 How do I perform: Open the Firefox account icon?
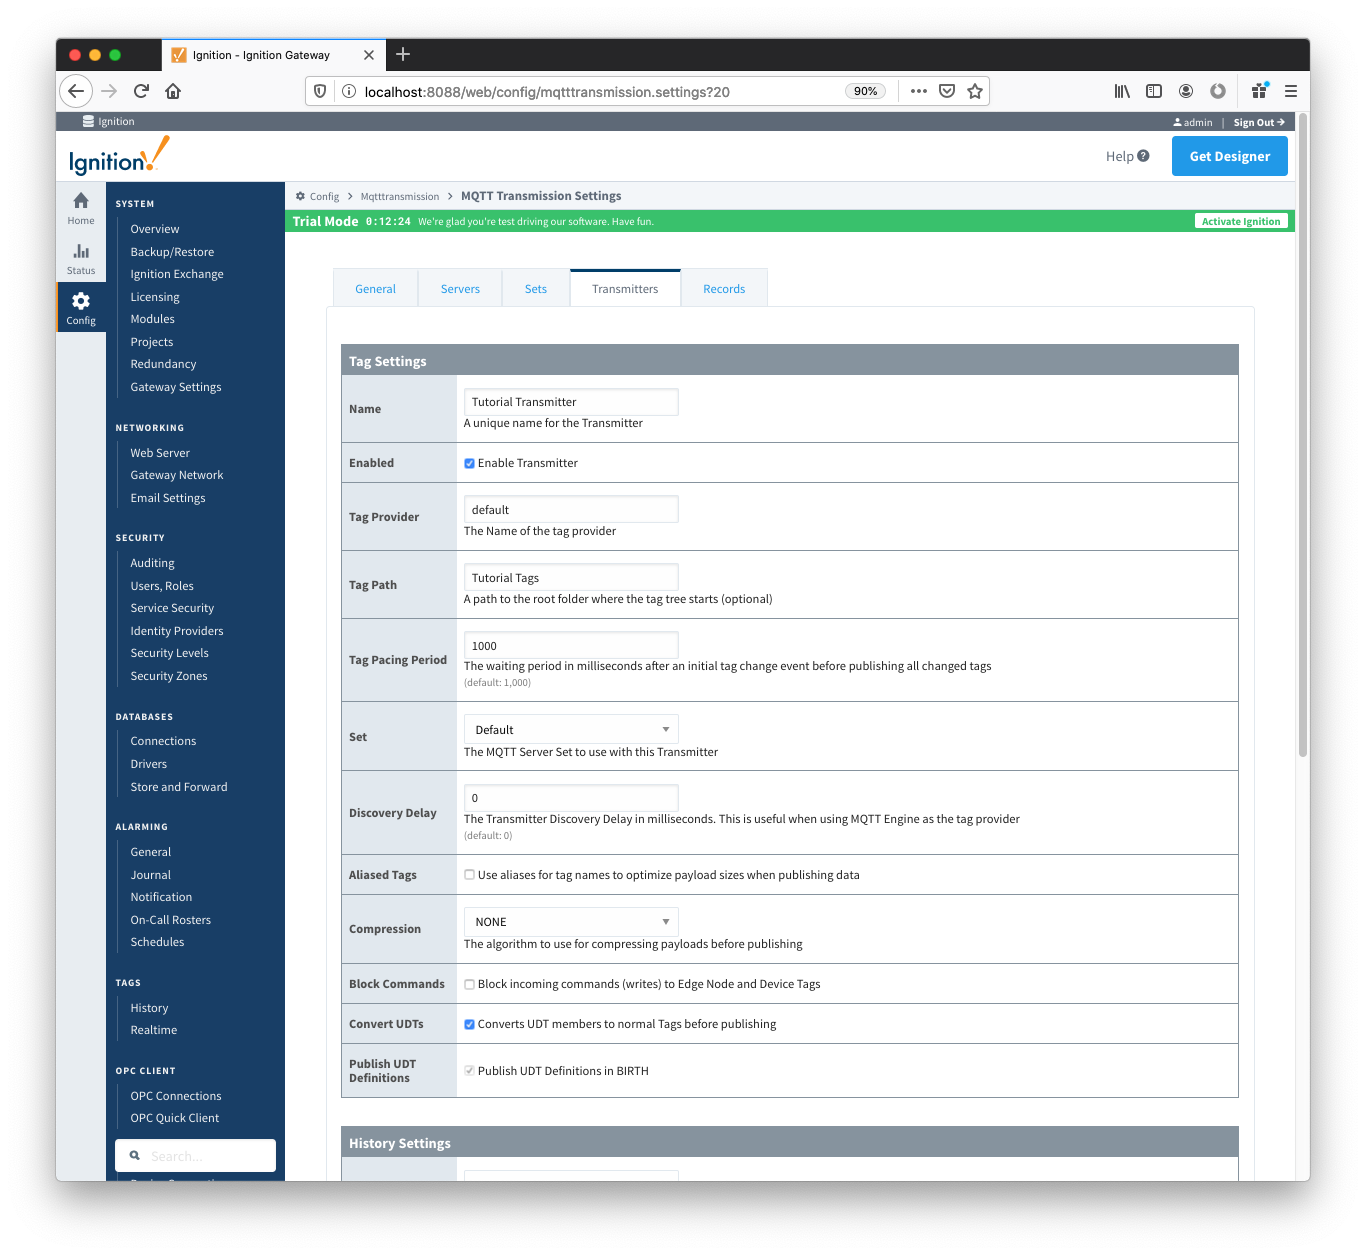pyautogui.click(x=1186, y=91)
